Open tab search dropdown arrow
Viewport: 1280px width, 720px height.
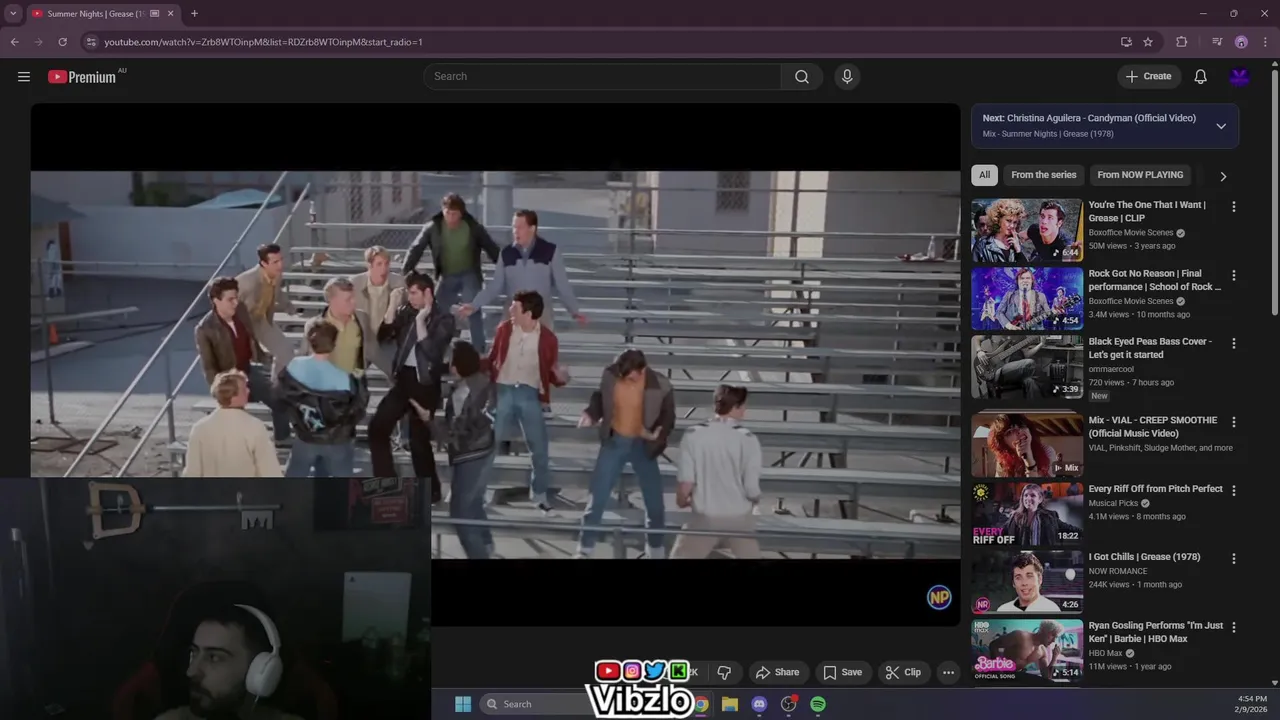[13, 14]
